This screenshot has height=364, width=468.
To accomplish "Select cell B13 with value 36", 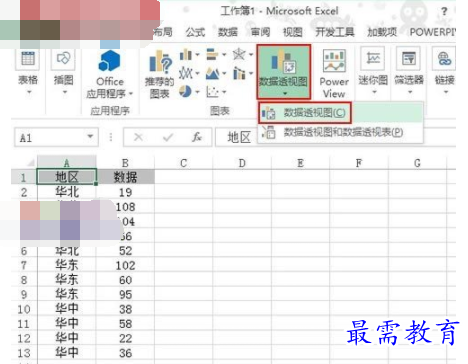I will 125,353.
